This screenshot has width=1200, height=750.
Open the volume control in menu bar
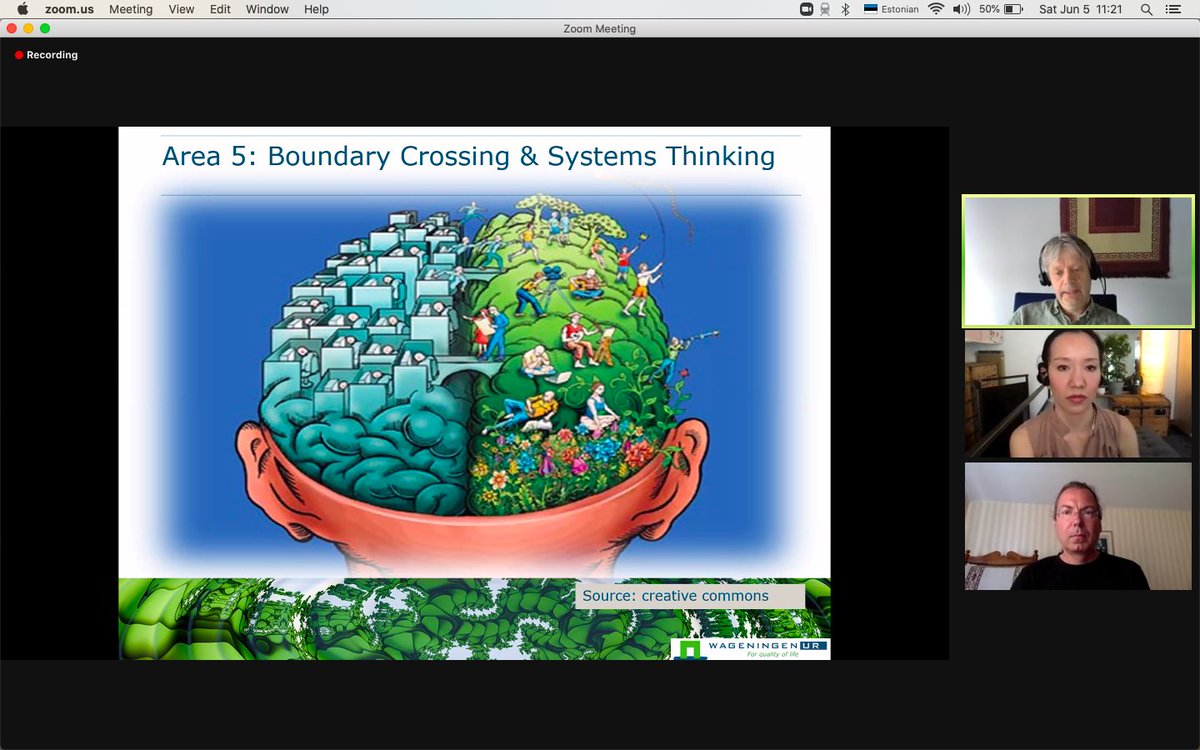click(962, 9)
